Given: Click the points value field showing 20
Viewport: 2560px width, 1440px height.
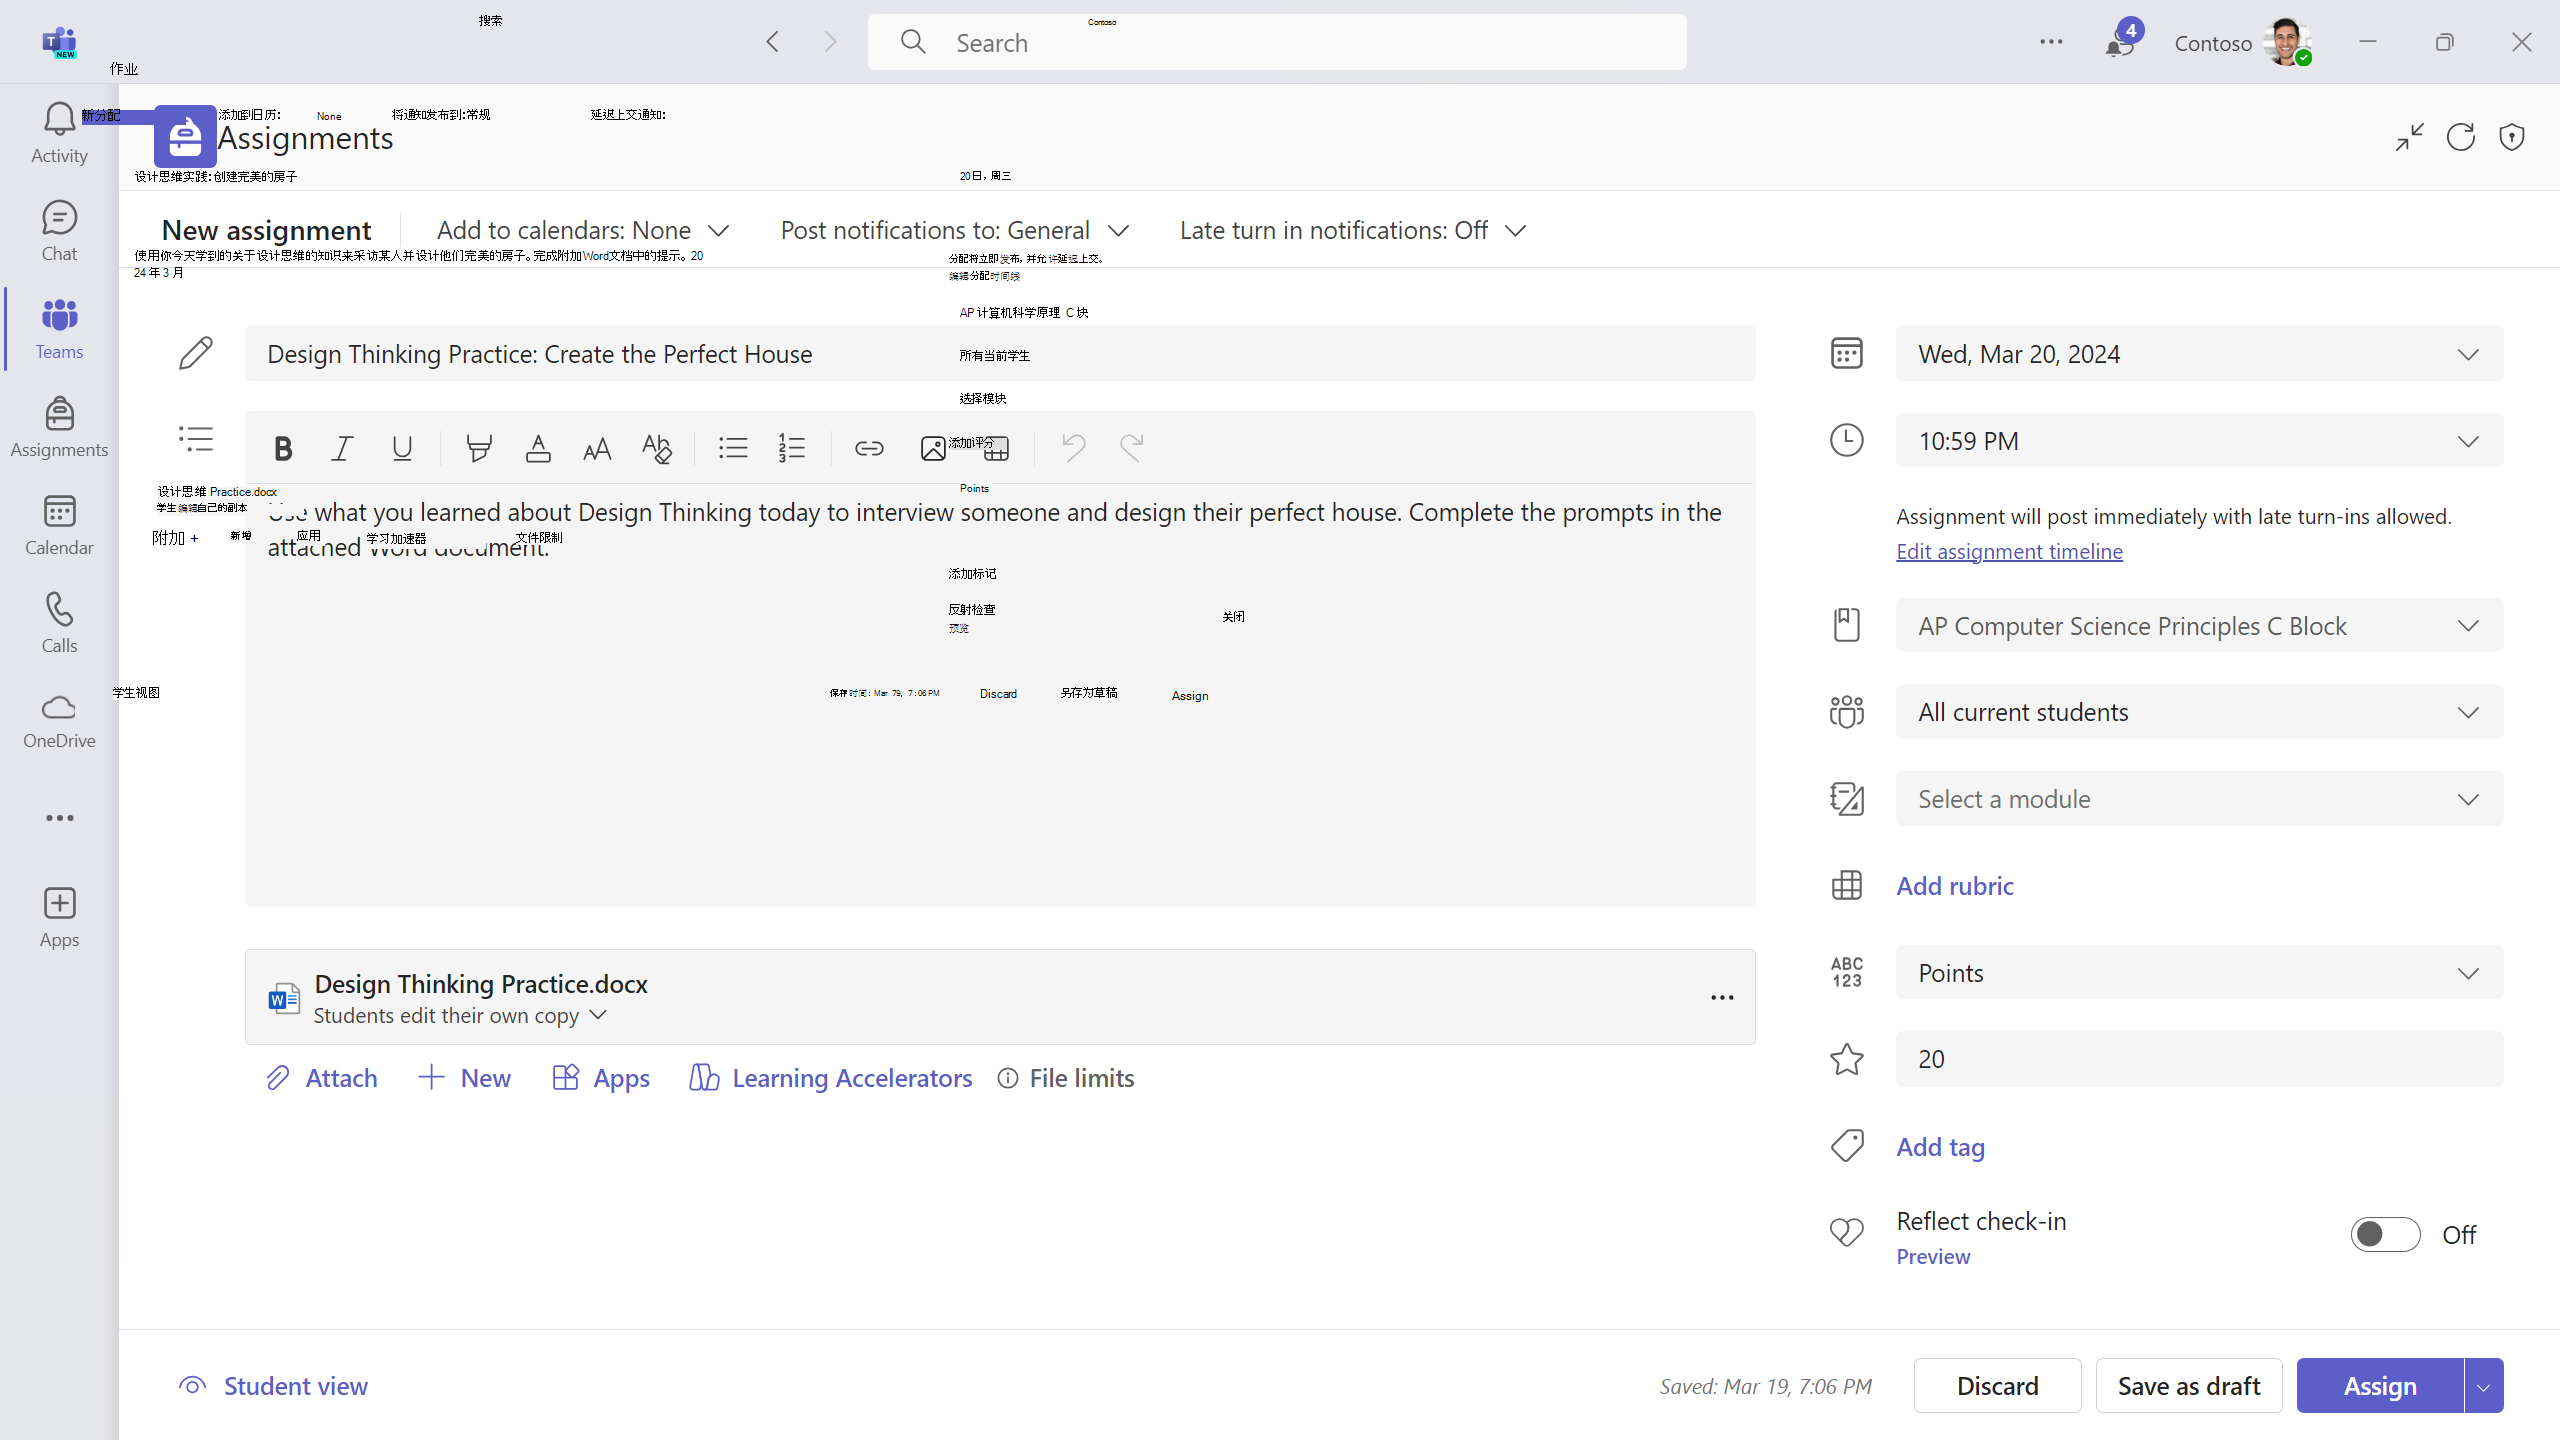Looking at the screenshot, I should click(2199, 1059).
